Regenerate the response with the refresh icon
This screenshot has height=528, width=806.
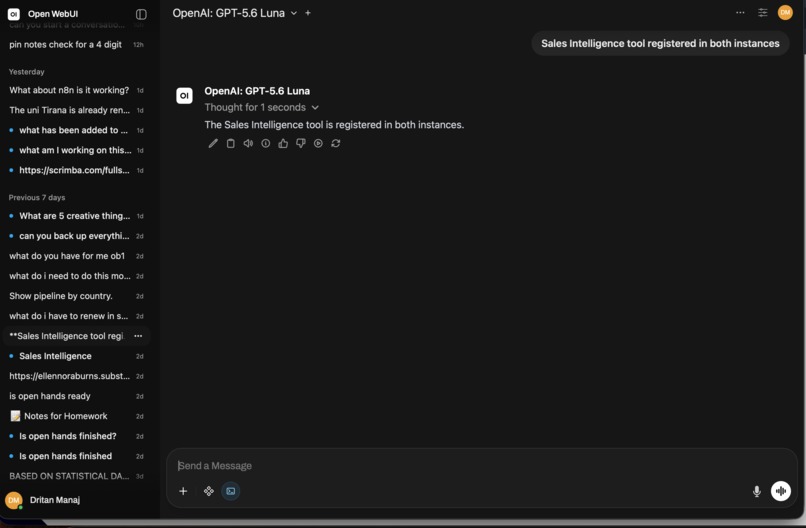336,143
